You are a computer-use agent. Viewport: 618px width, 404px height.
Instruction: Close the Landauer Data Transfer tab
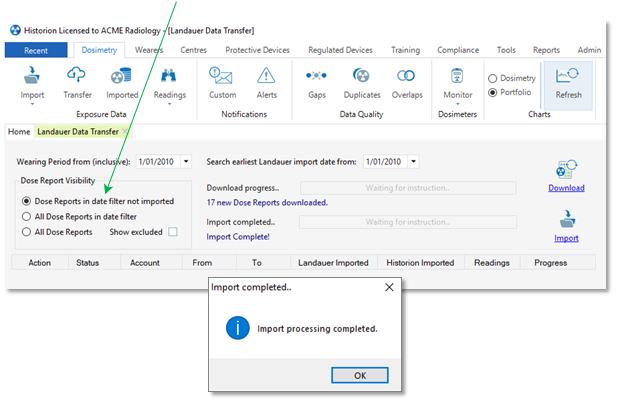125,131
